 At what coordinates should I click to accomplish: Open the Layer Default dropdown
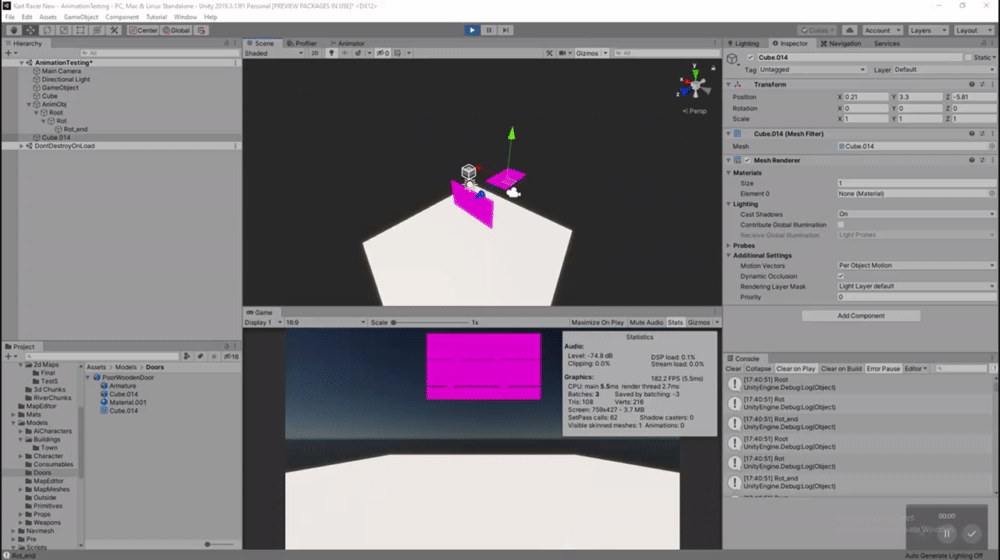[x=944, y=70]
